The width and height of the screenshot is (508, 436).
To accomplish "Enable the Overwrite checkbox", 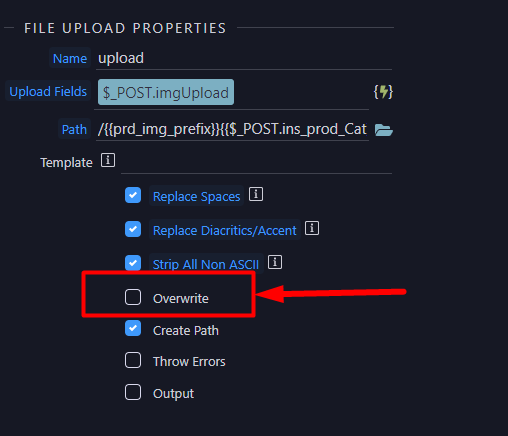I will (133, 297).
